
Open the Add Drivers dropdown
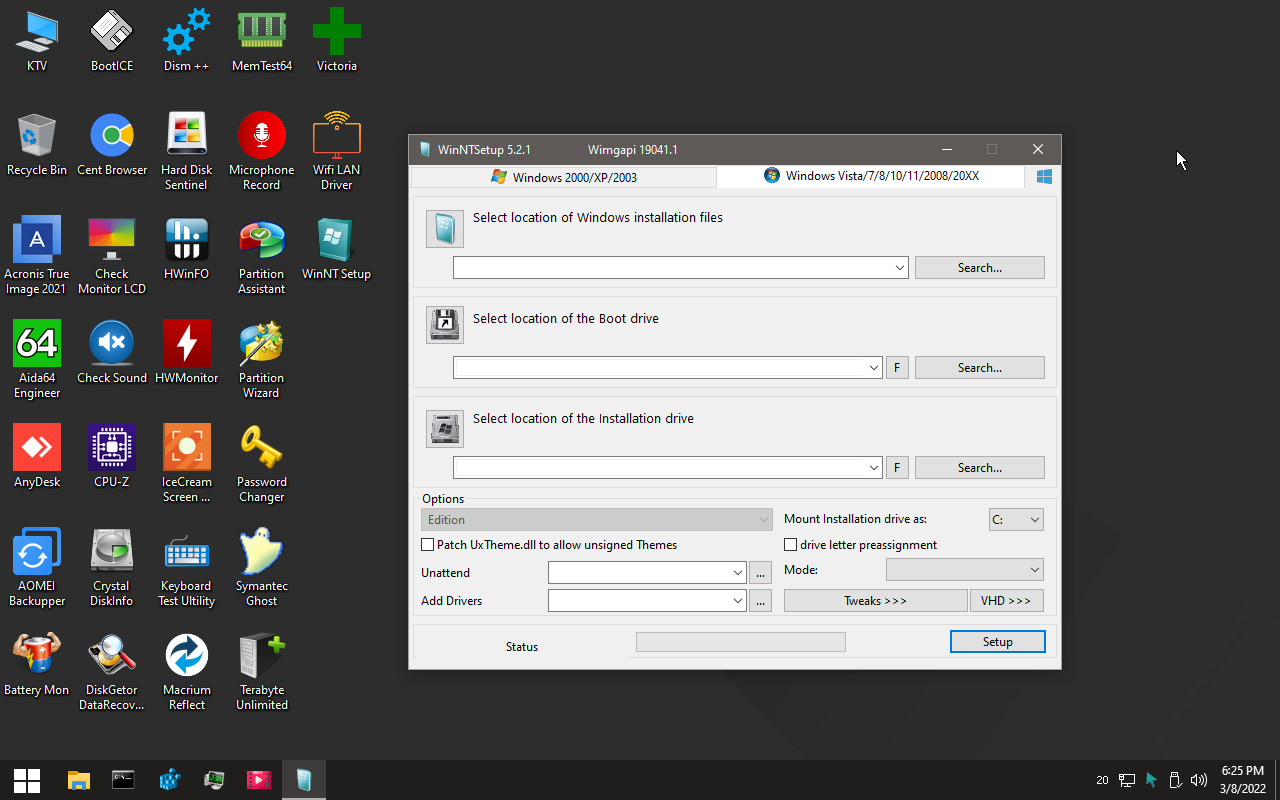(738, 601)
